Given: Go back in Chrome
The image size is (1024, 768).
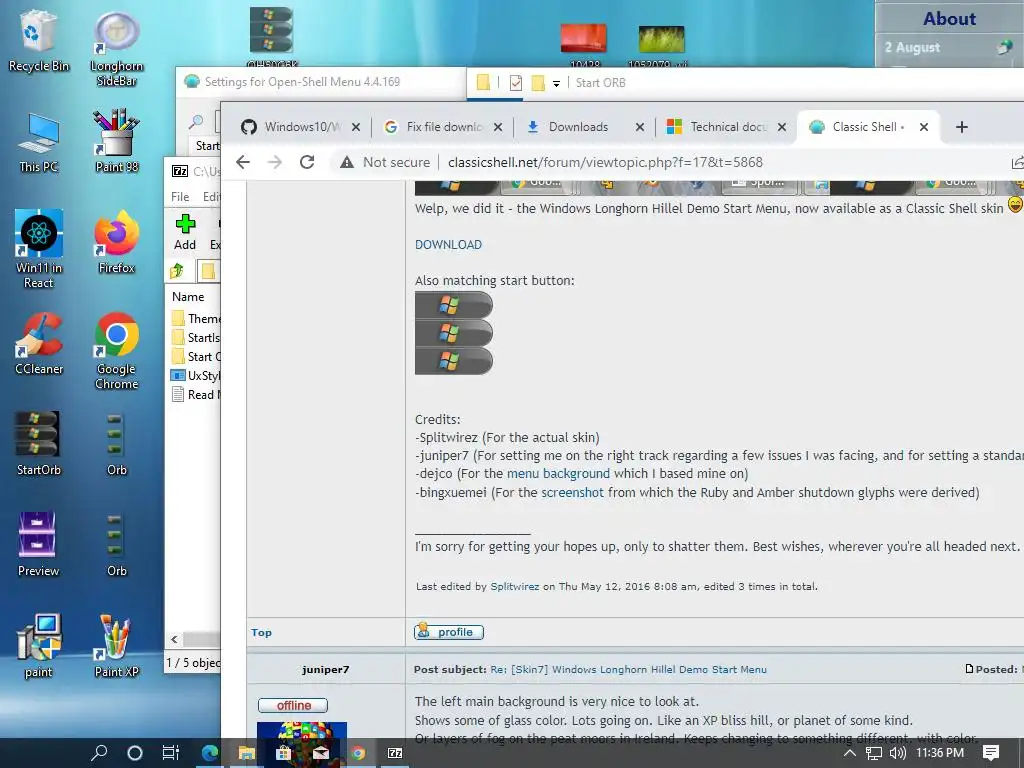Looking at the screenshot, I should click(x=243, y=162).
